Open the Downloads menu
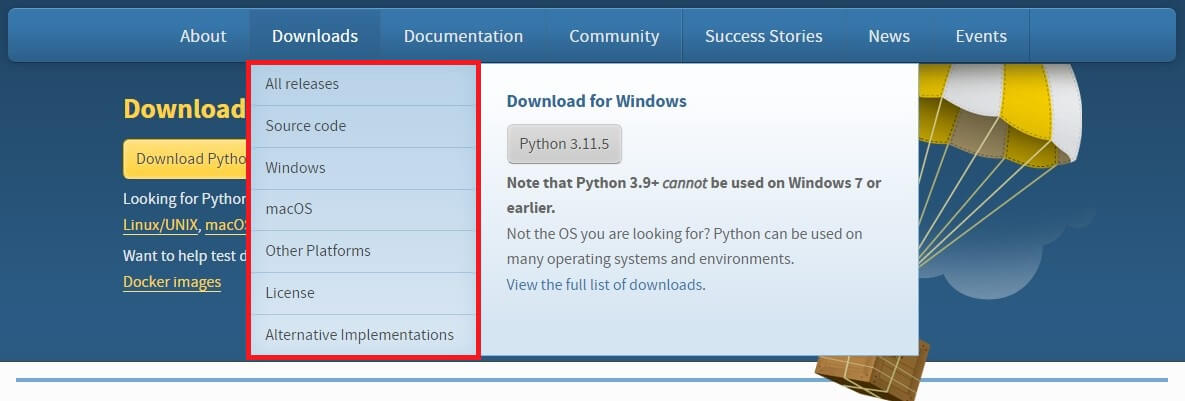 (315, 35)
